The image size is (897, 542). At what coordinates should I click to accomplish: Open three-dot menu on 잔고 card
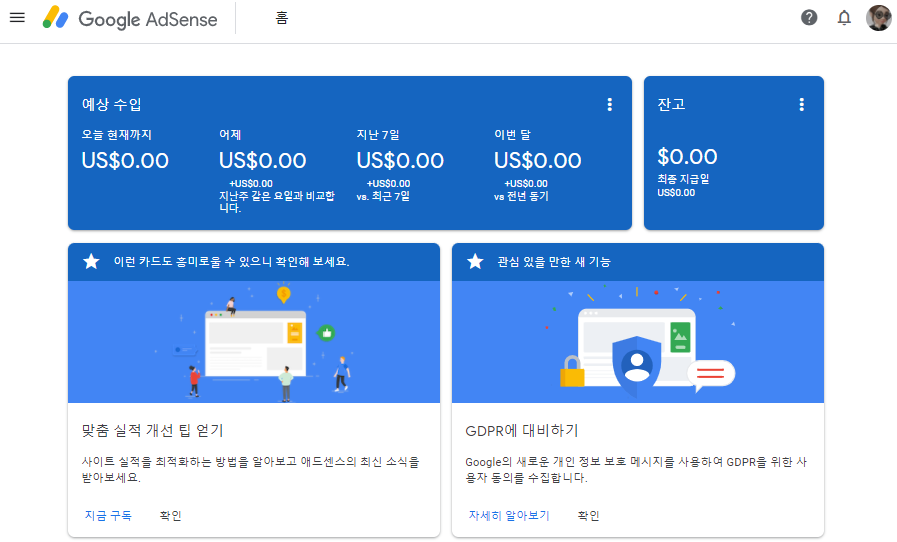[801, 104]
